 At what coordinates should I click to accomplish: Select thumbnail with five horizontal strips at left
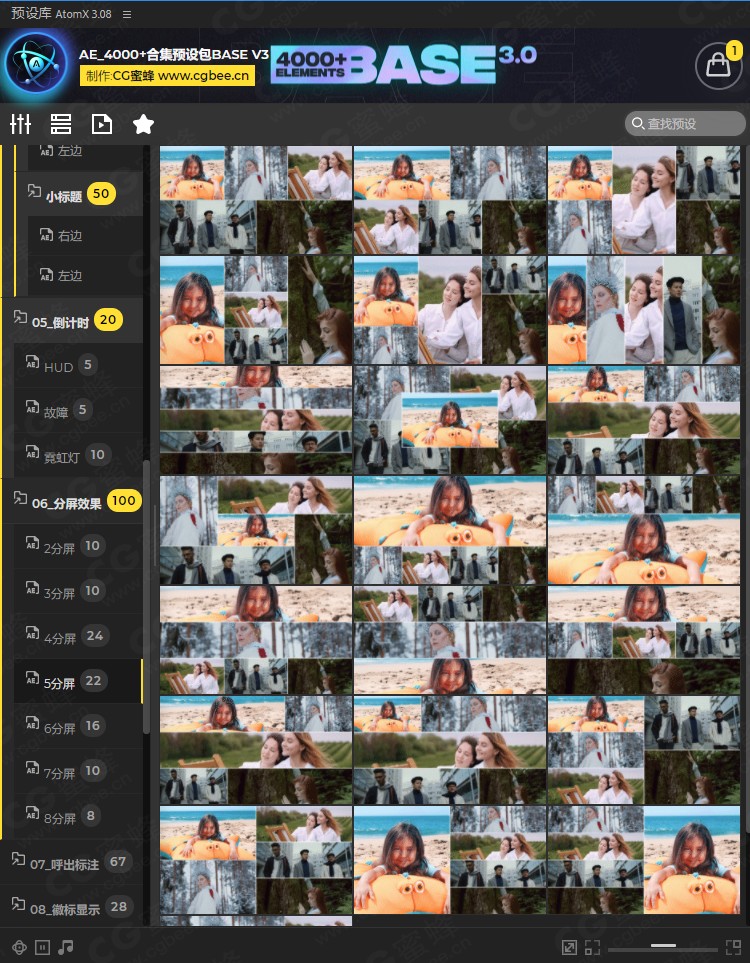coord(256,420)
